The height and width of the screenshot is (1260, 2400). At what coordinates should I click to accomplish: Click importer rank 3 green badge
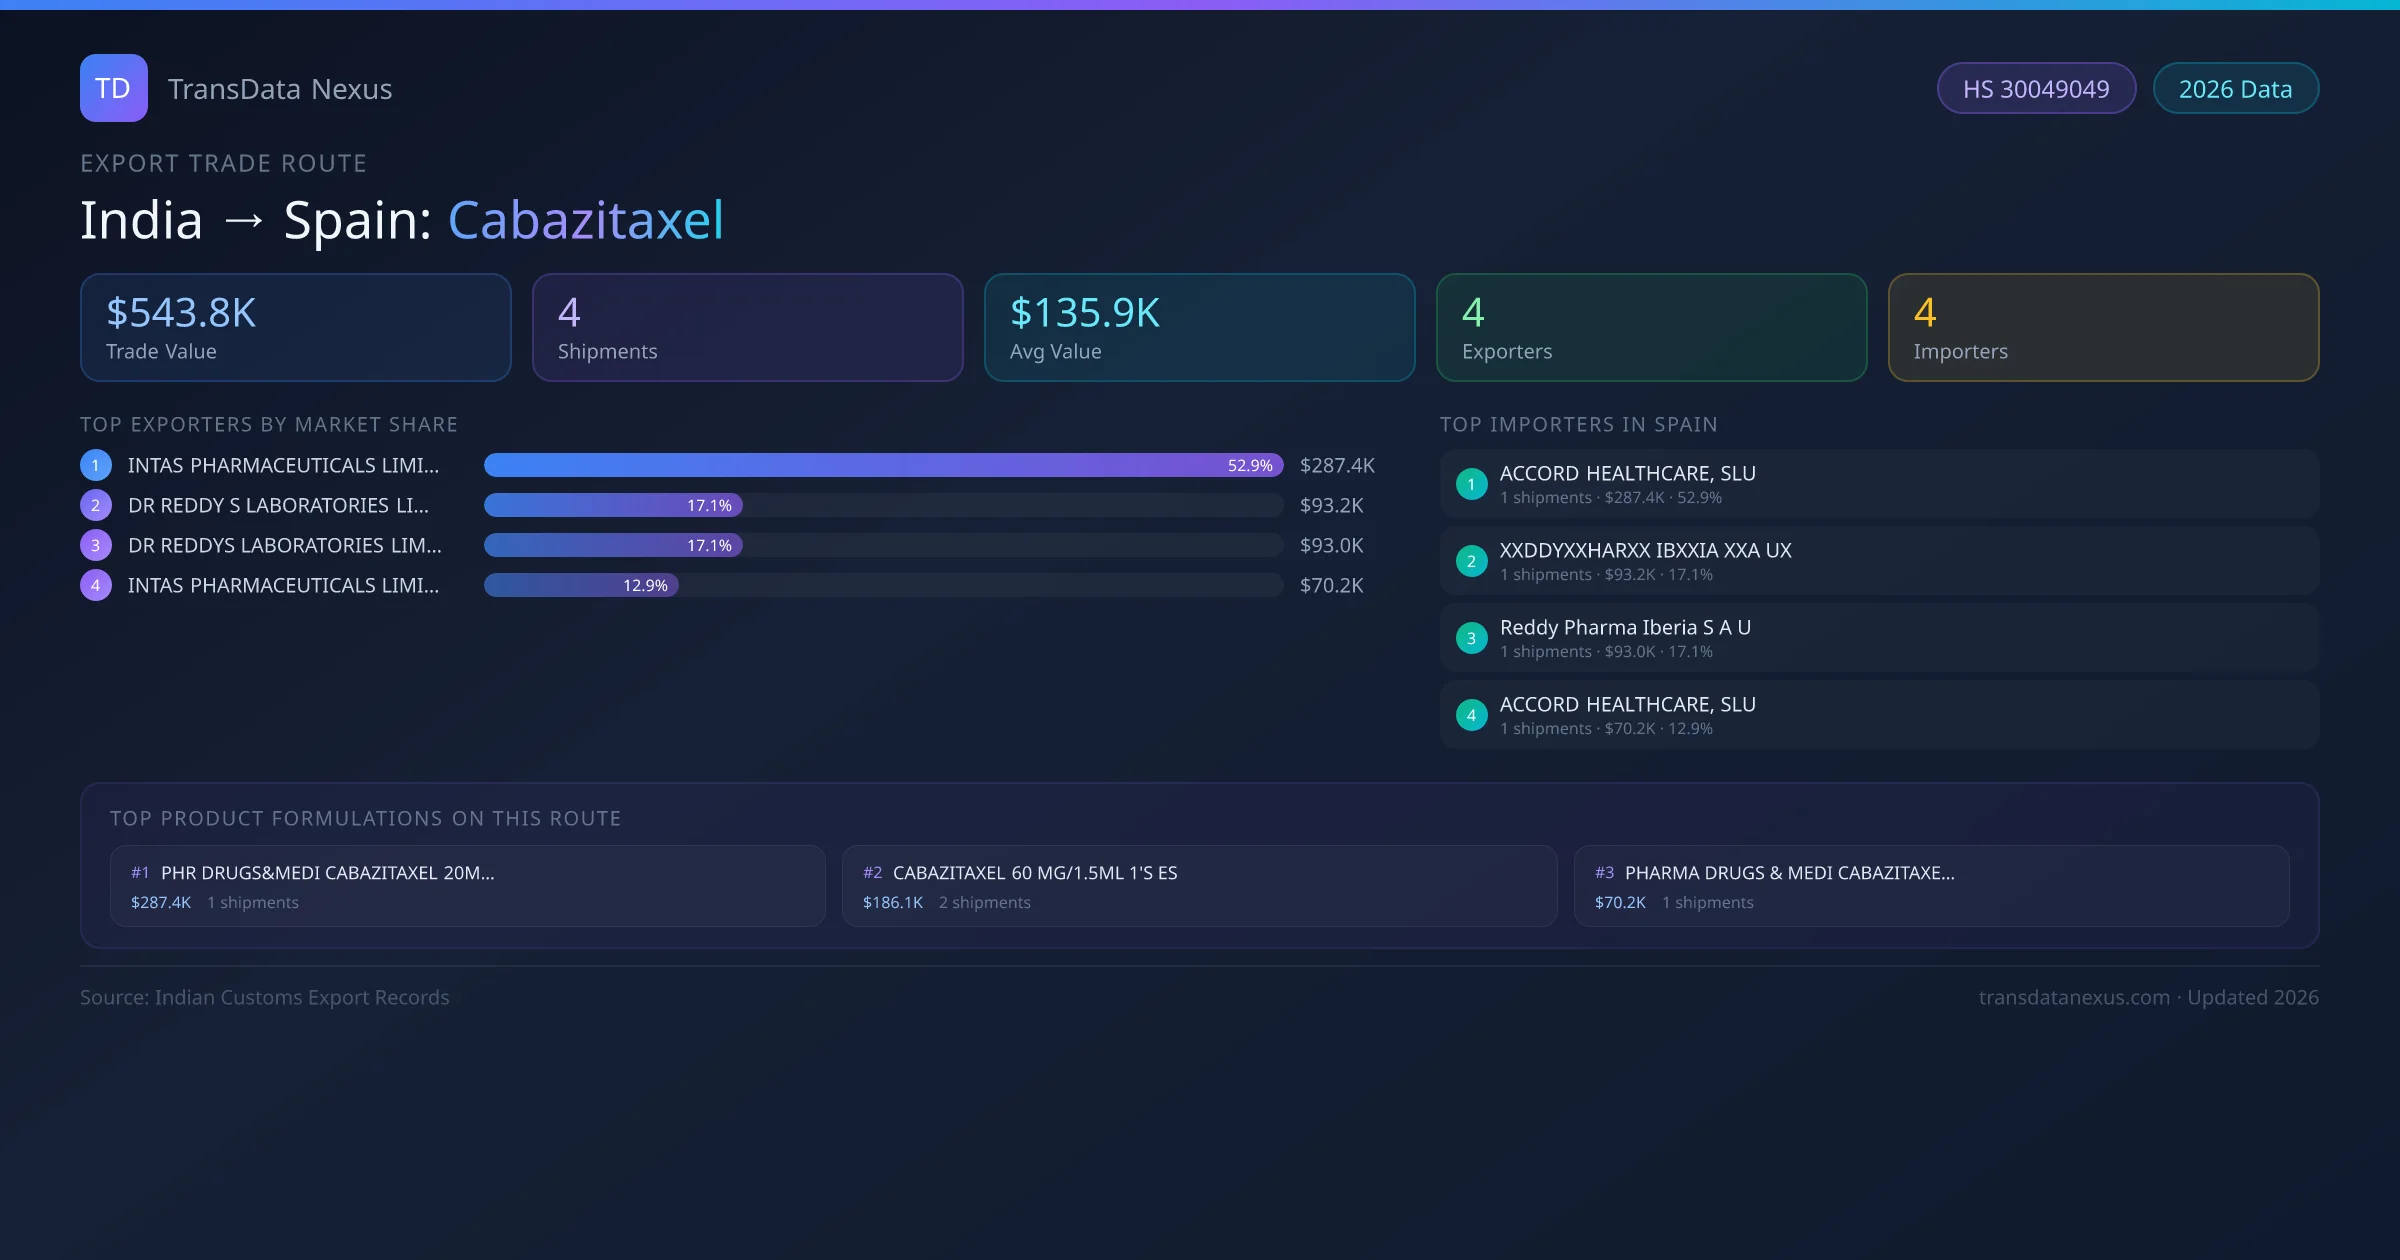coord(1471,638)
